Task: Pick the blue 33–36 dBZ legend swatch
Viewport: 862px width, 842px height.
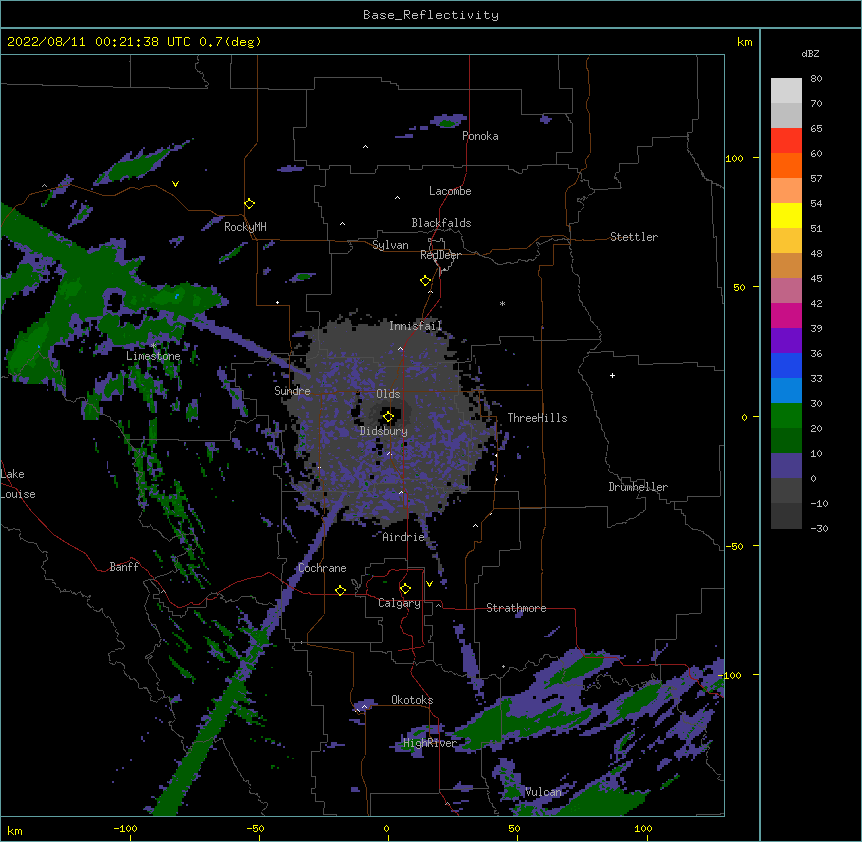Action: [786, 365]
